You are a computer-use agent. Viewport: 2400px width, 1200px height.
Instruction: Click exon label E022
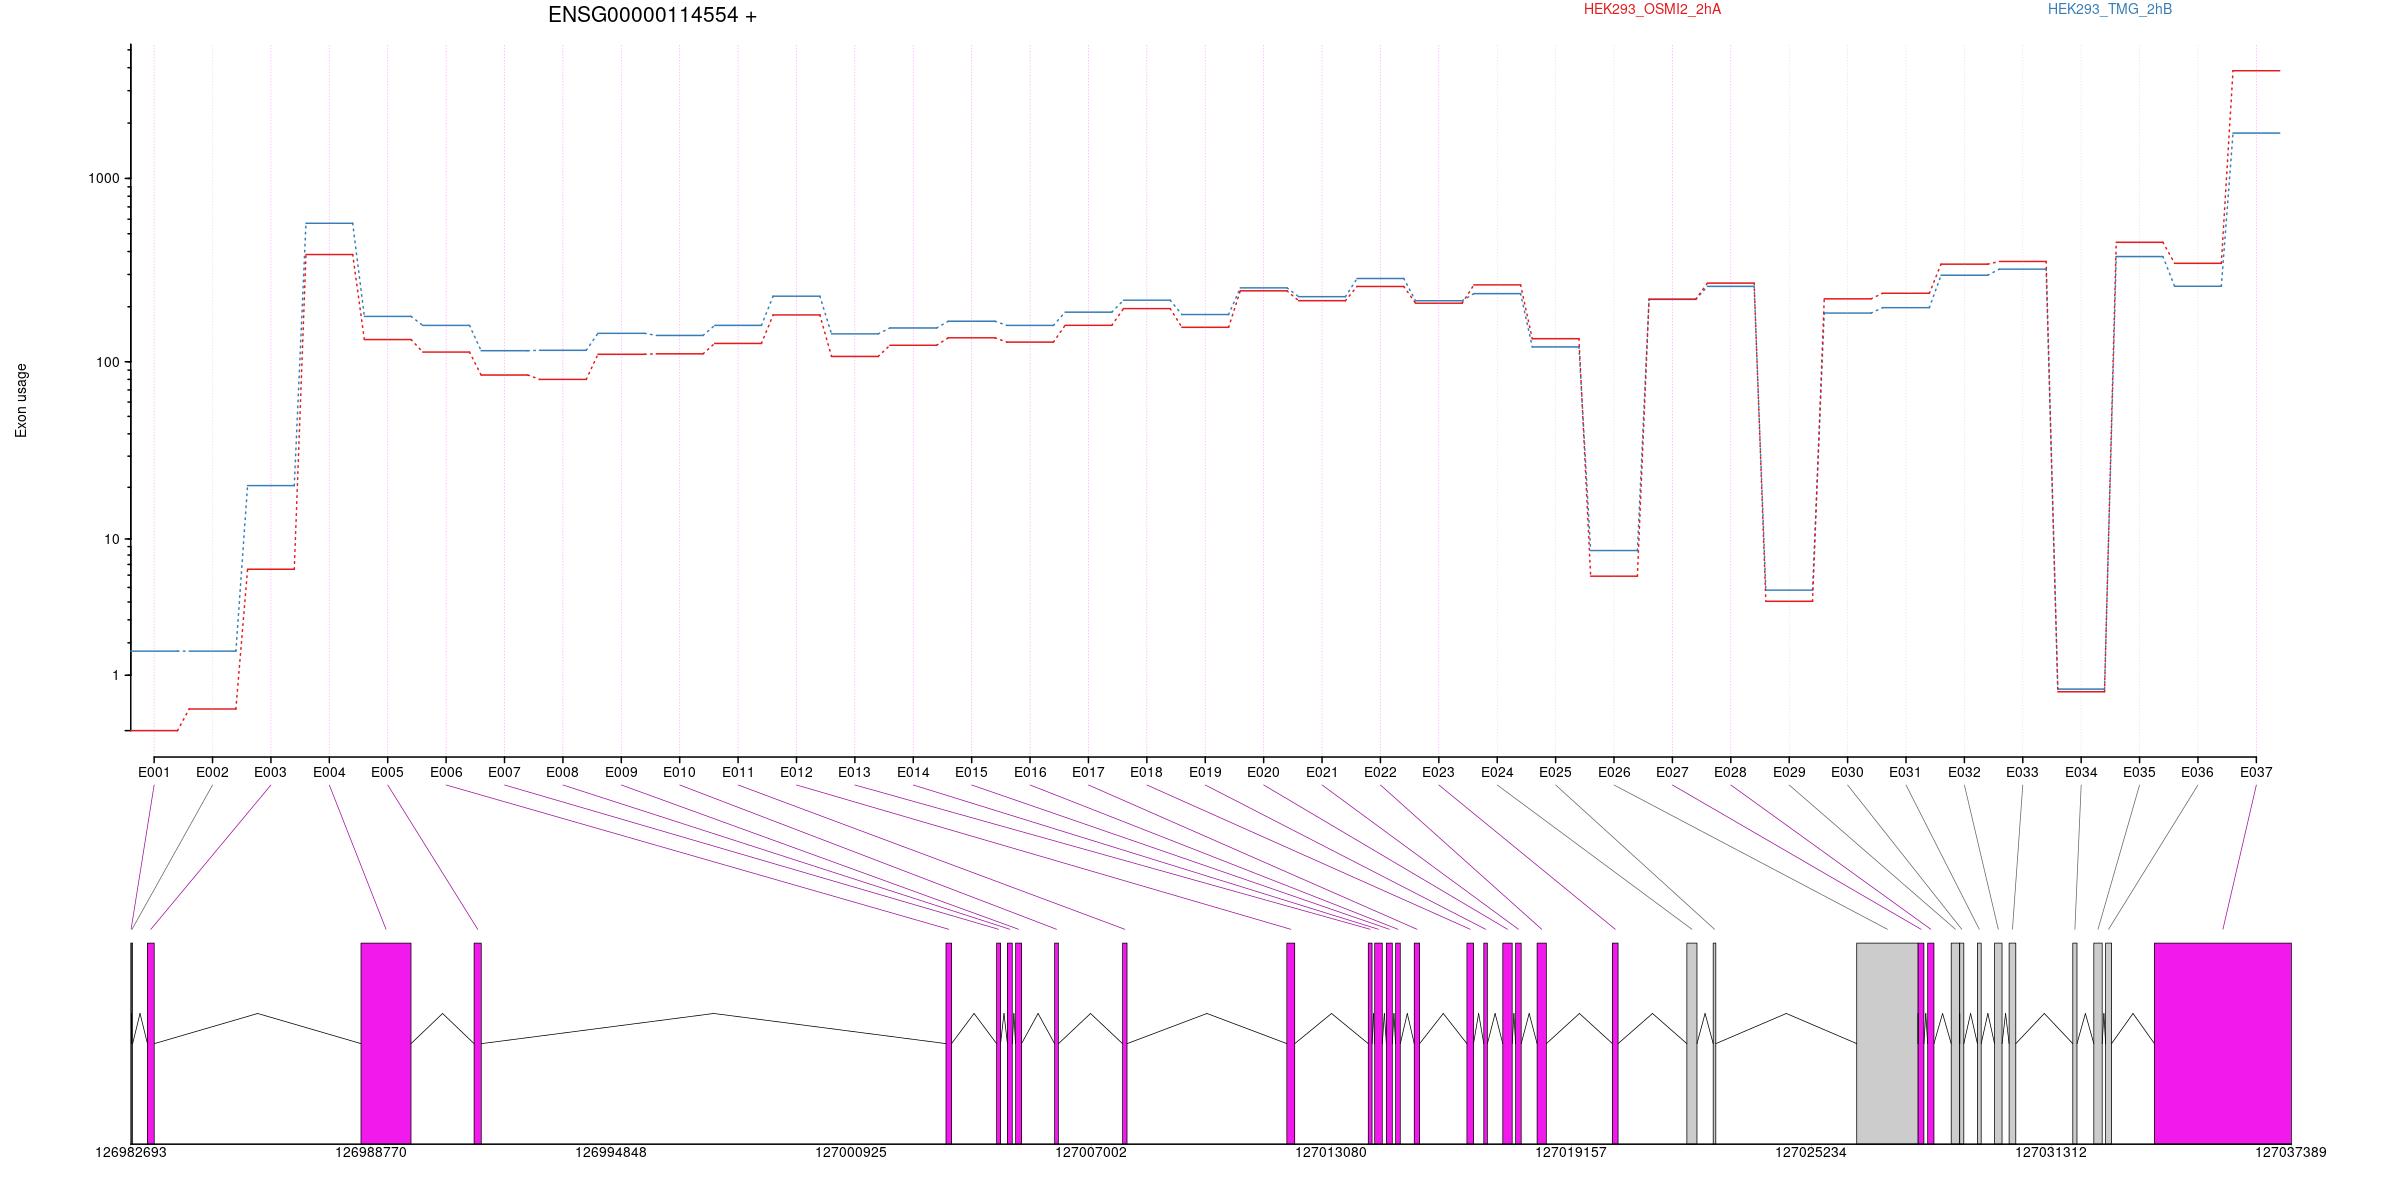[1380, 772]
